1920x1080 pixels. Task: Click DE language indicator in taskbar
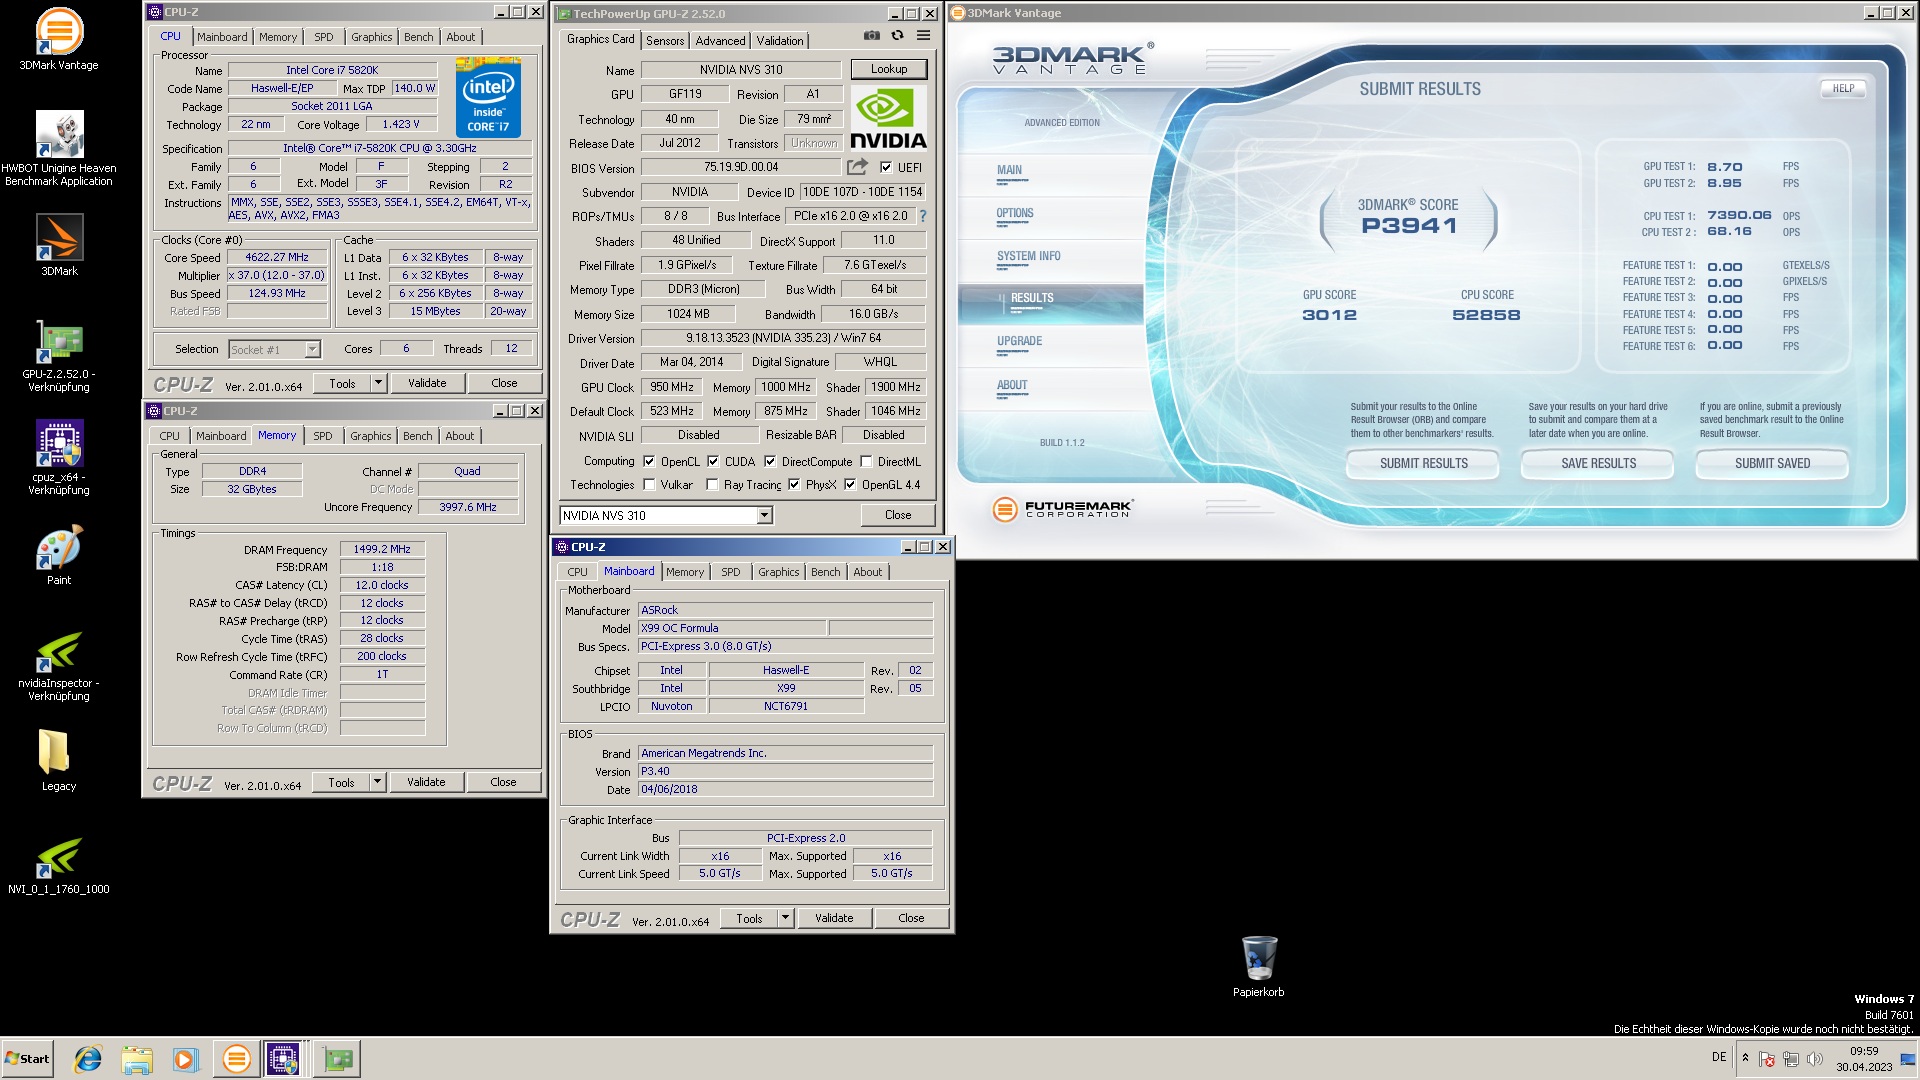(x=1719, y=1057)
